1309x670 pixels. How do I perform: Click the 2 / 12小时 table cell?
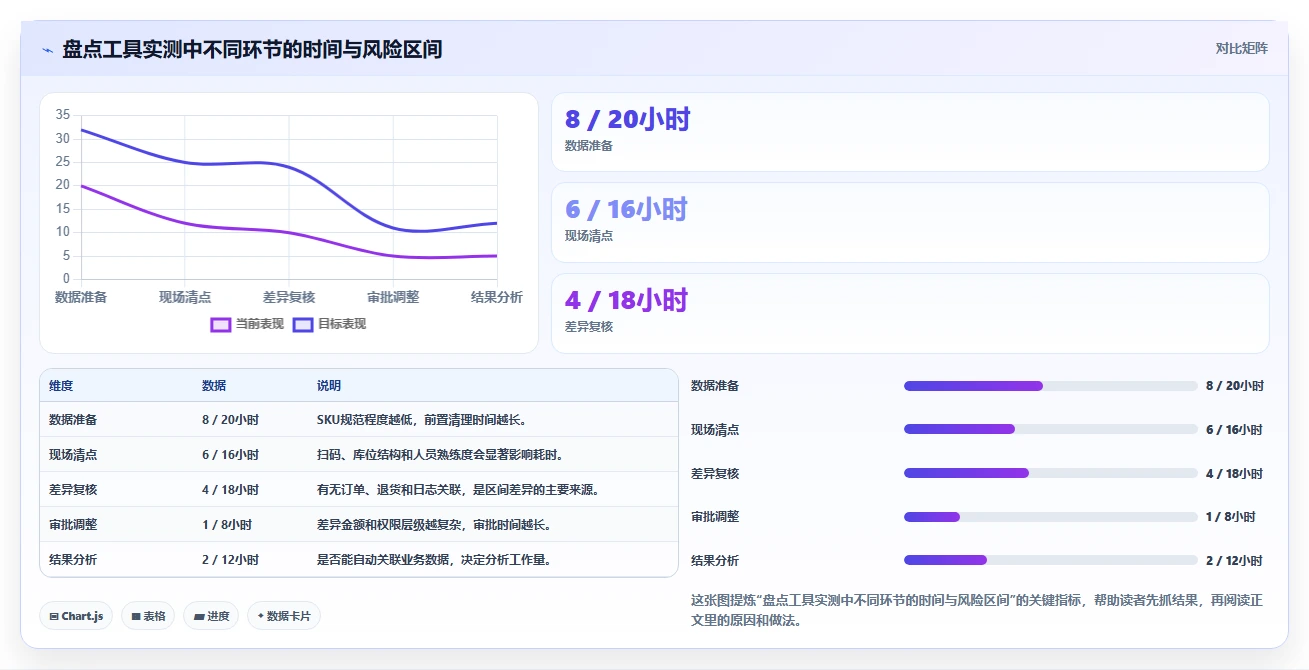click(230, 560)
